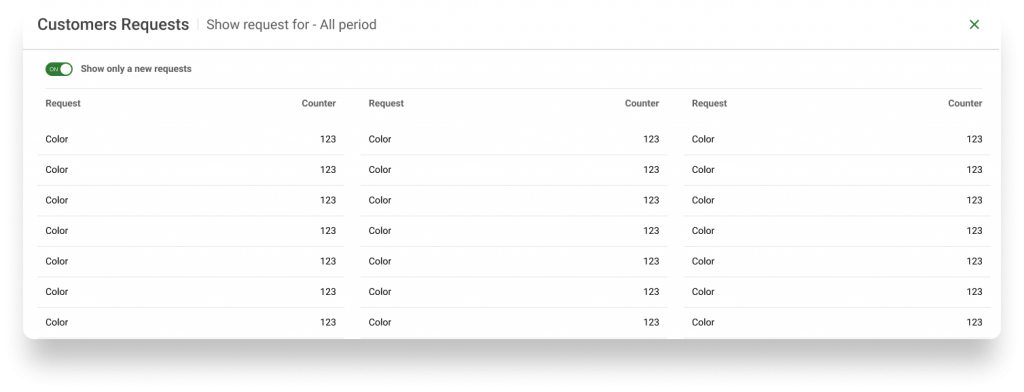1024x392 pixels.
Task: Click Counter header in the right table
Action: click(x=965, y=103)
